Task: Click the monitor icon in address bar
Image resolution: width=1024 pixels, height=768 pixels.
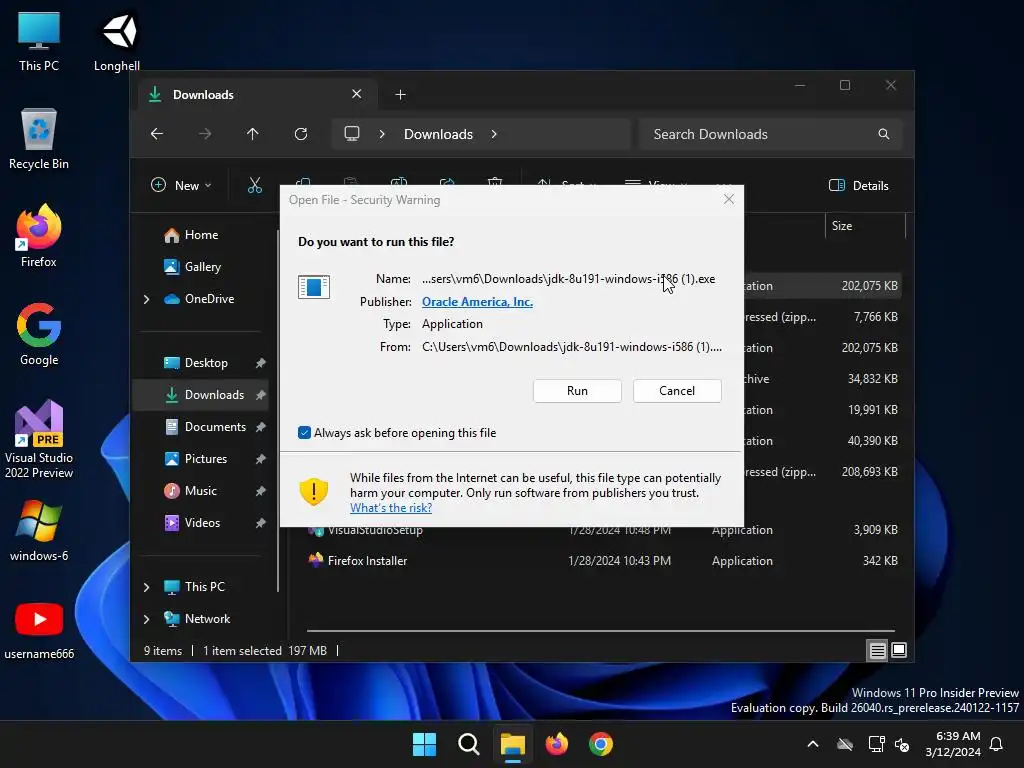Action: (352, 134)
